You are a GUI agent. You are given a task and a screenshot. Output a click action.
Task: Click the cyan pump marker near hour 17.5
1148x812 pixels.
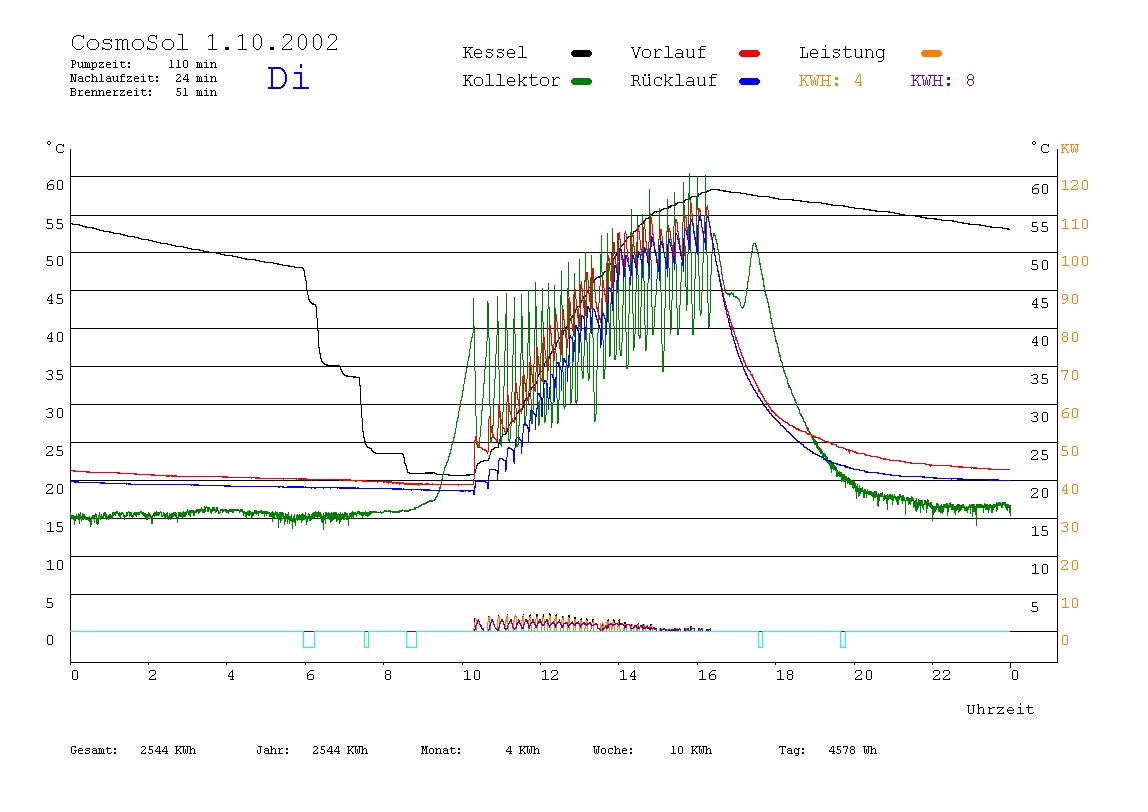761,639
